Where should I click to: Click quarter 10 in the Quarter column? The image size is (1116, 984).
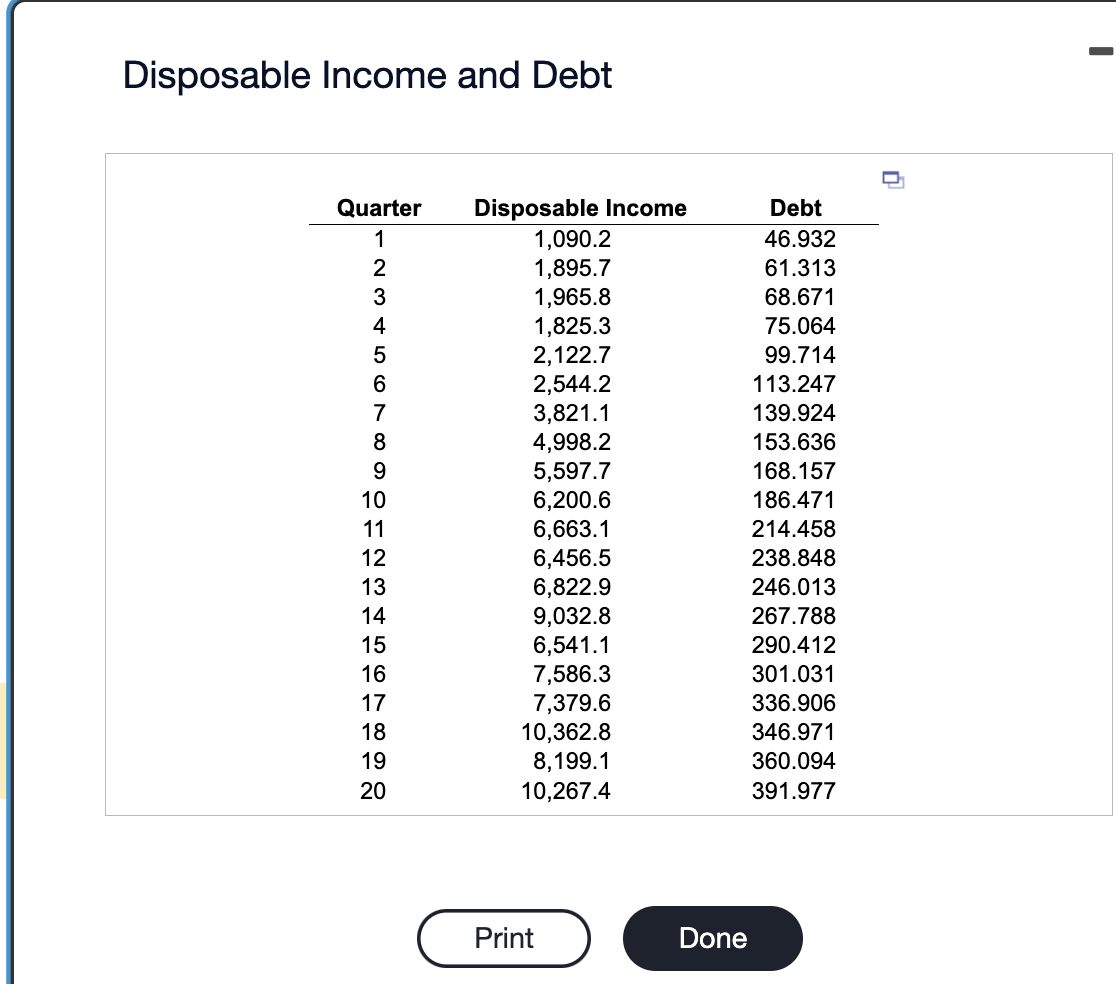pyautogui.click(x=374, y=500)
